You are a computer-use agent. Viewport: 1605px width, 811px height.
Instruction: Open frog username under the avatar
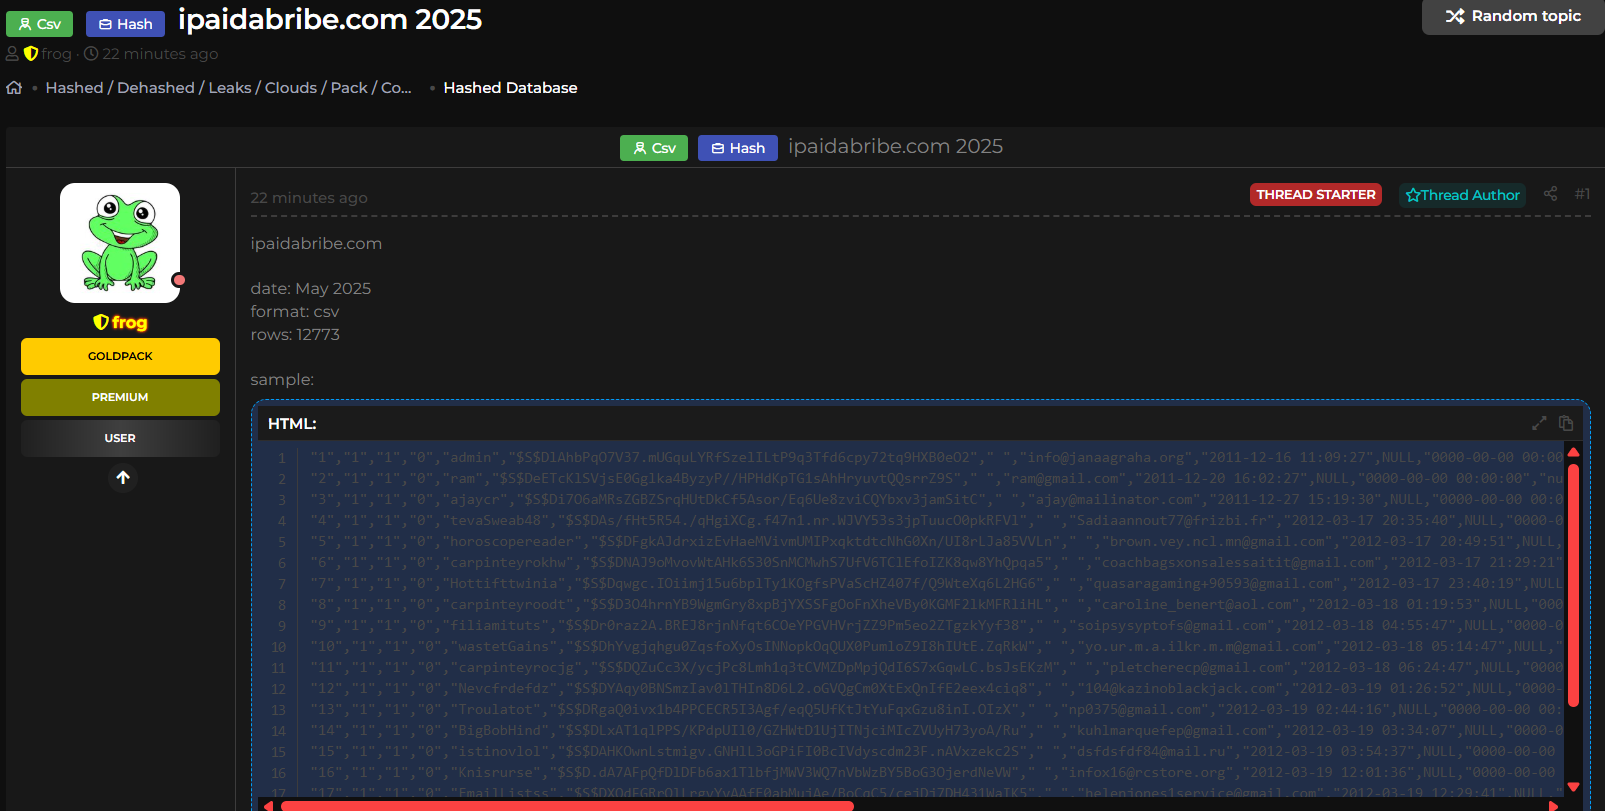pos(129,322)
